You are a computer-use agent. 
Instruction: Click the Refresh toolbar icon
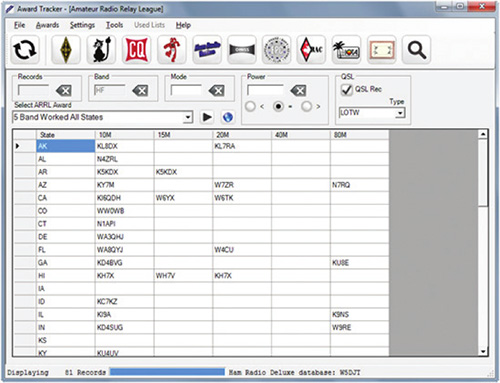coord(25,50)
